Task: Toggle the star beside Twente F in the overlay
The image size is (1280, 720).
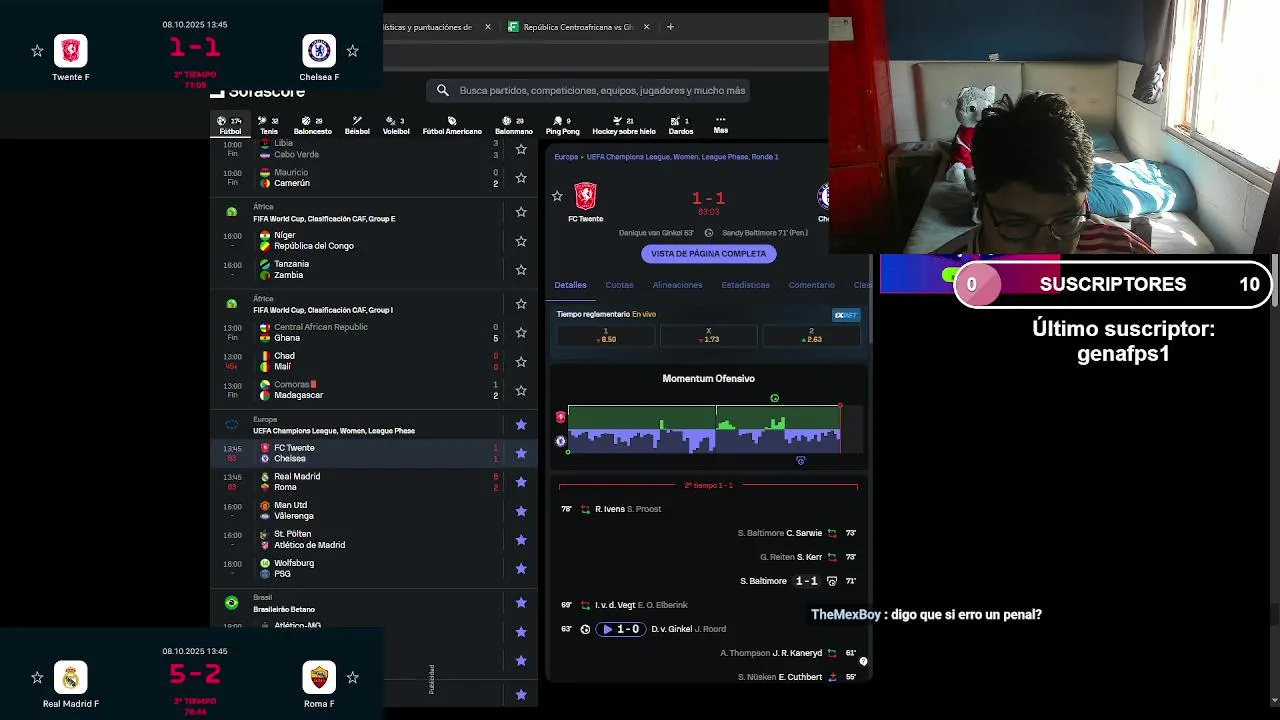Action: (x=37, y=50)
